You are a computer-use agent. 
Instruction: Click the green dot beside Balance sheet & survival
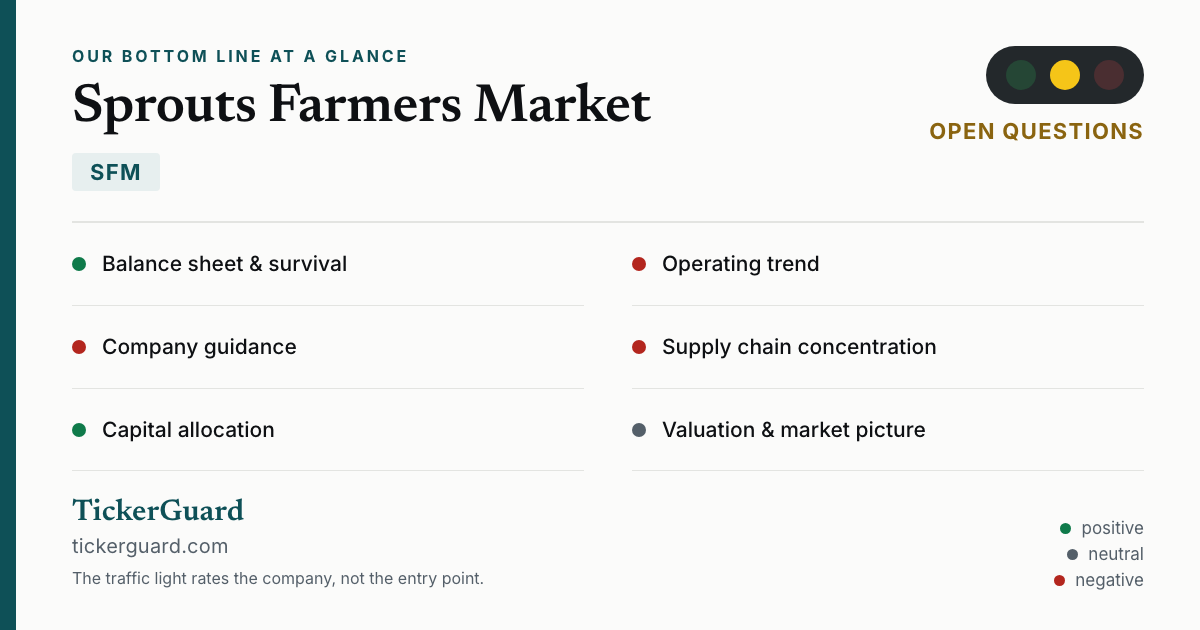(x=79, y=264)
